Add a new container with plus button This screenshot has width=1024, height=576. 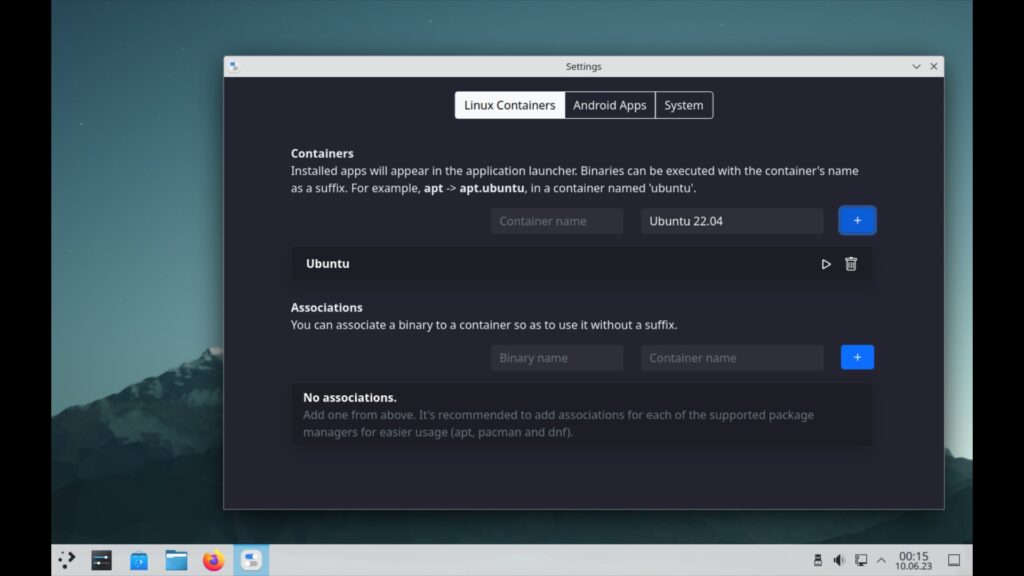(x=857, y=221)
